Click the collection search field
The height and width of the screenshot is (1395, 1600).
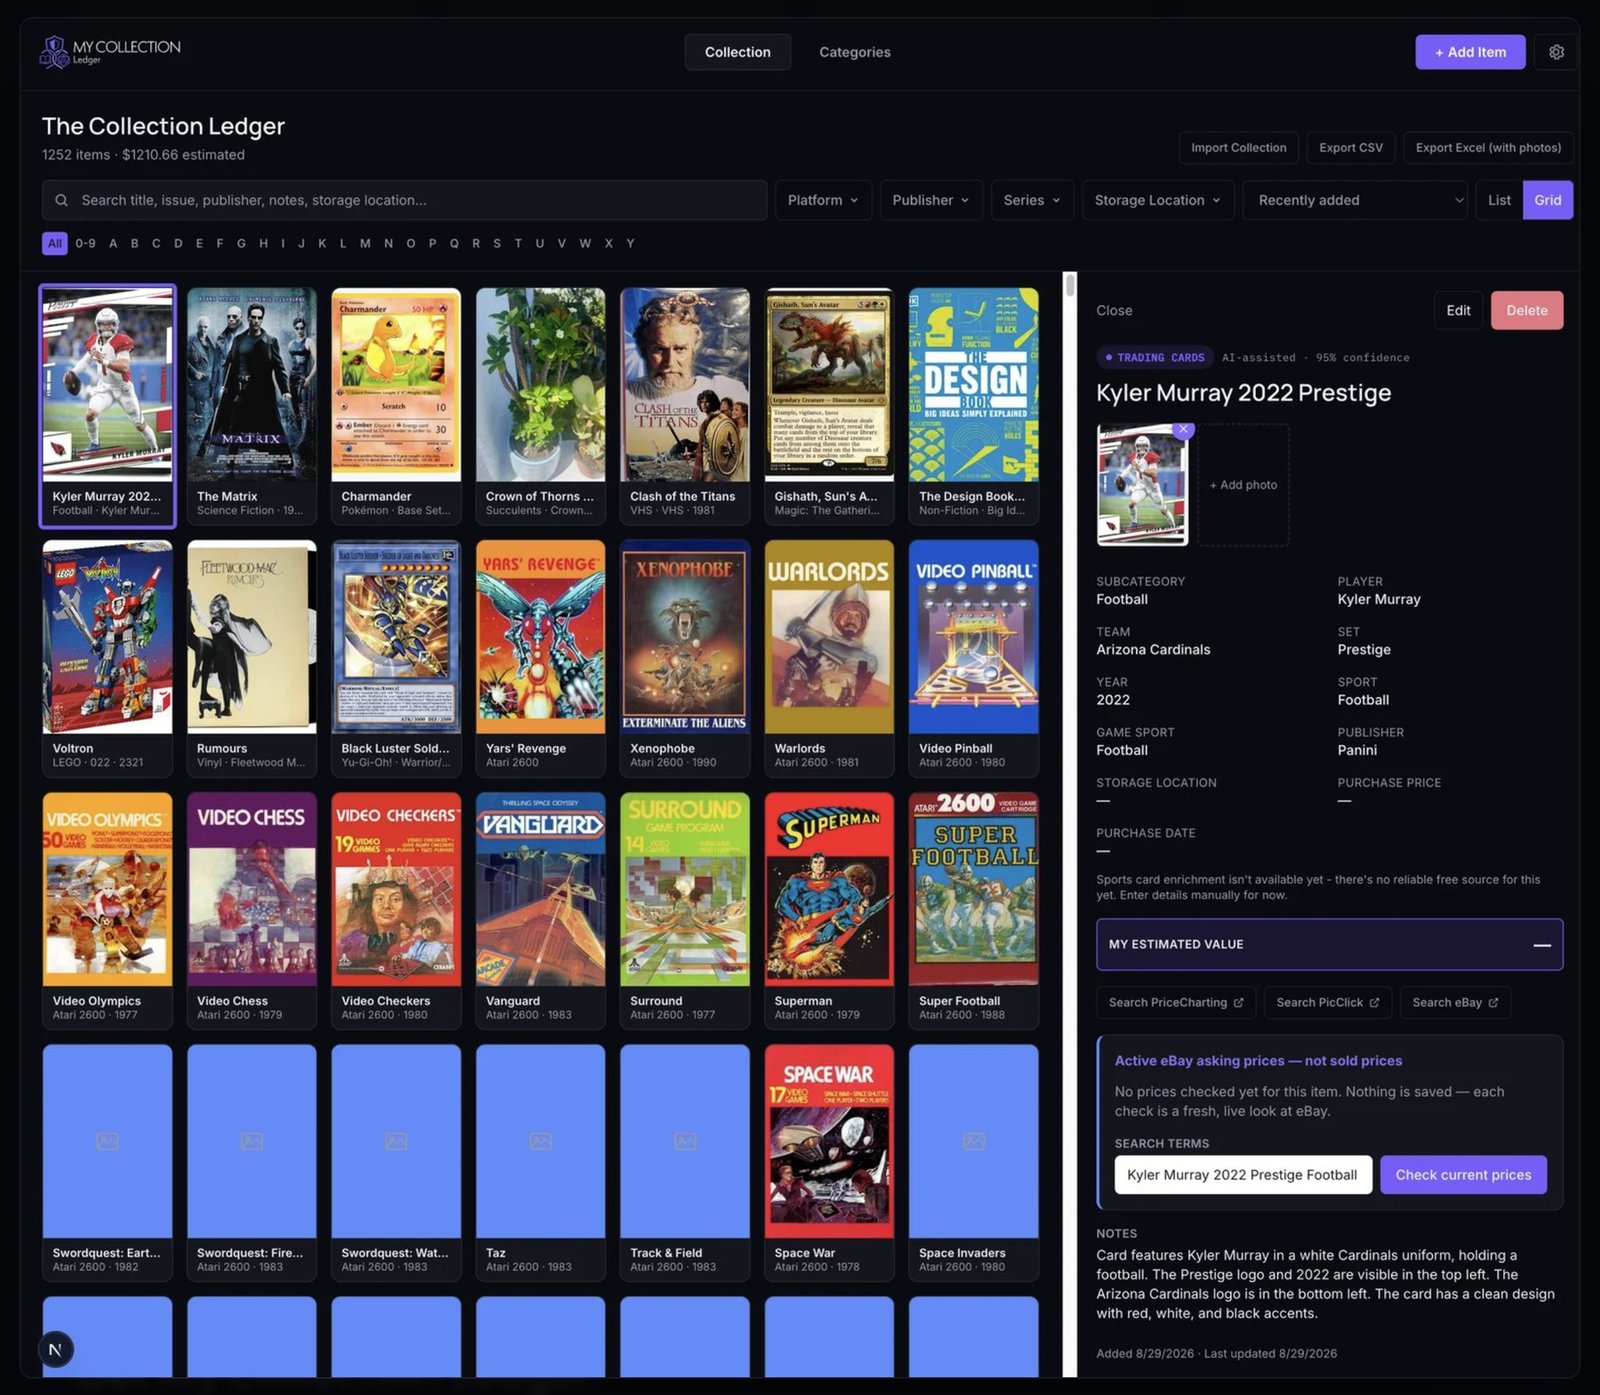pos(404,200)
